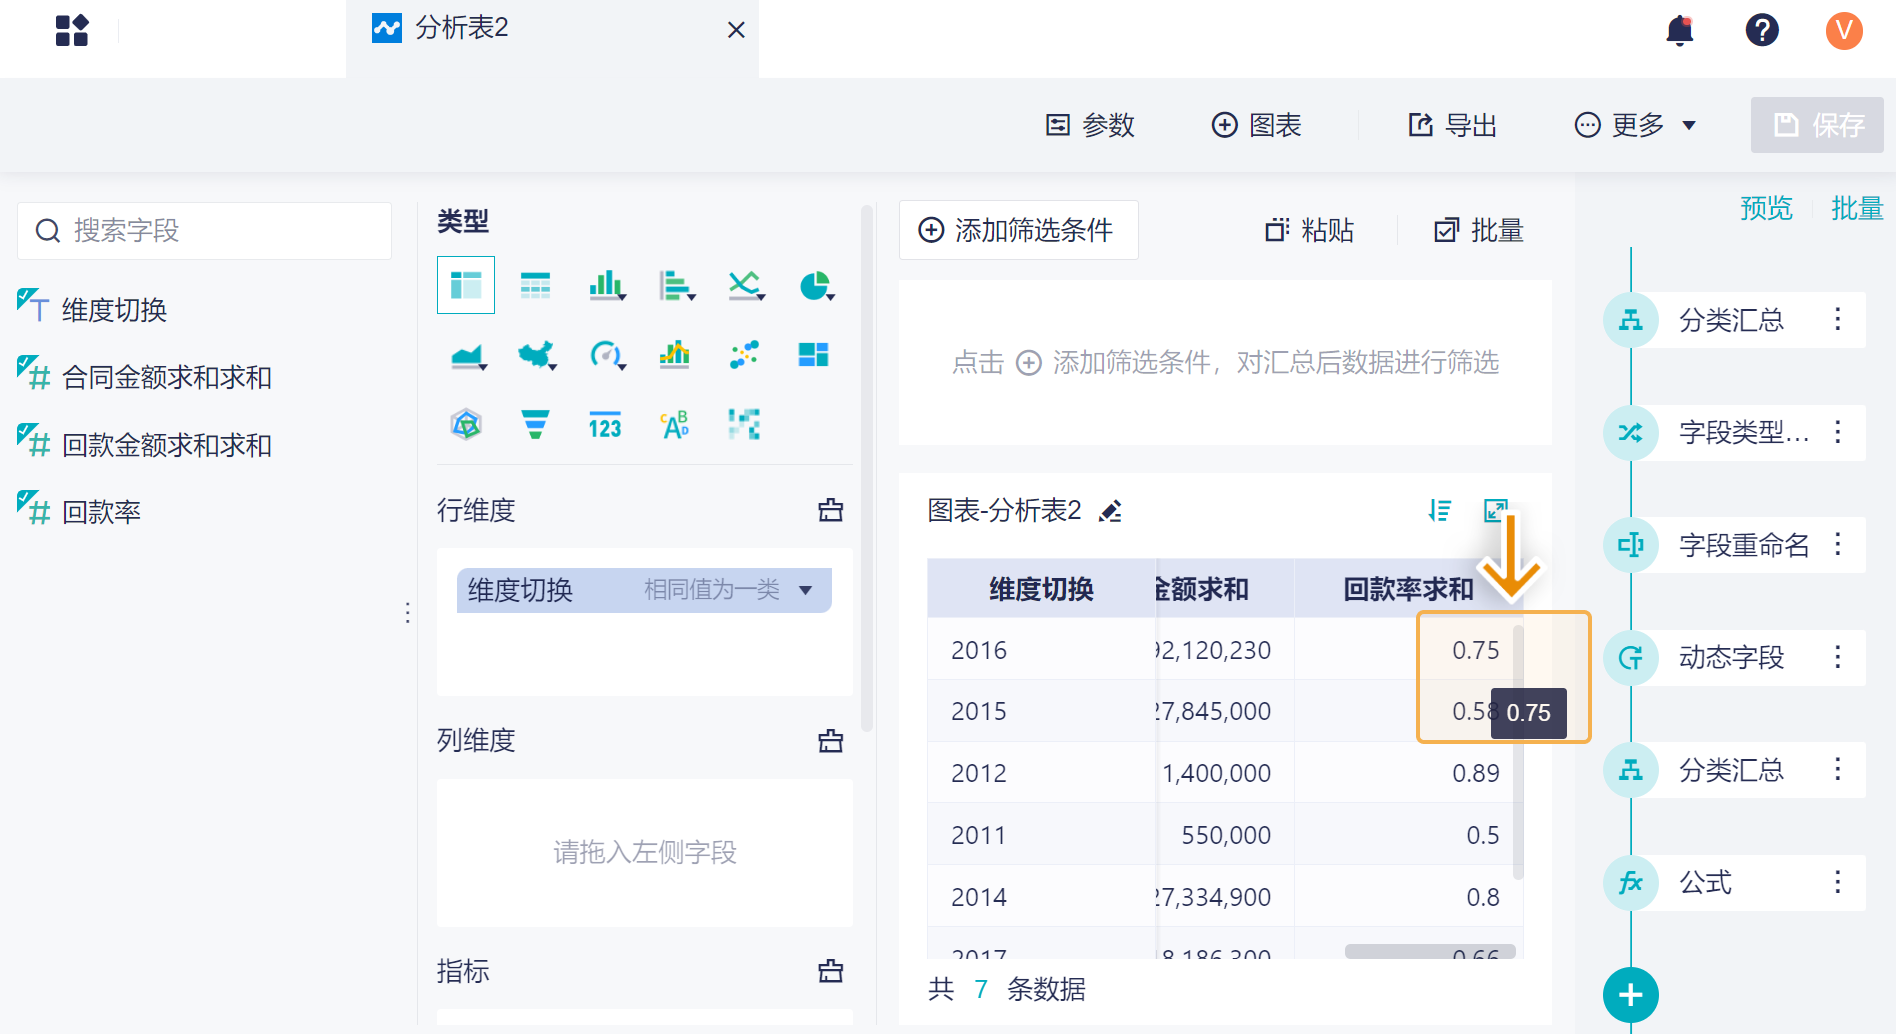
Task: Clear the 列维度 fields
Action: click(831, 741)
